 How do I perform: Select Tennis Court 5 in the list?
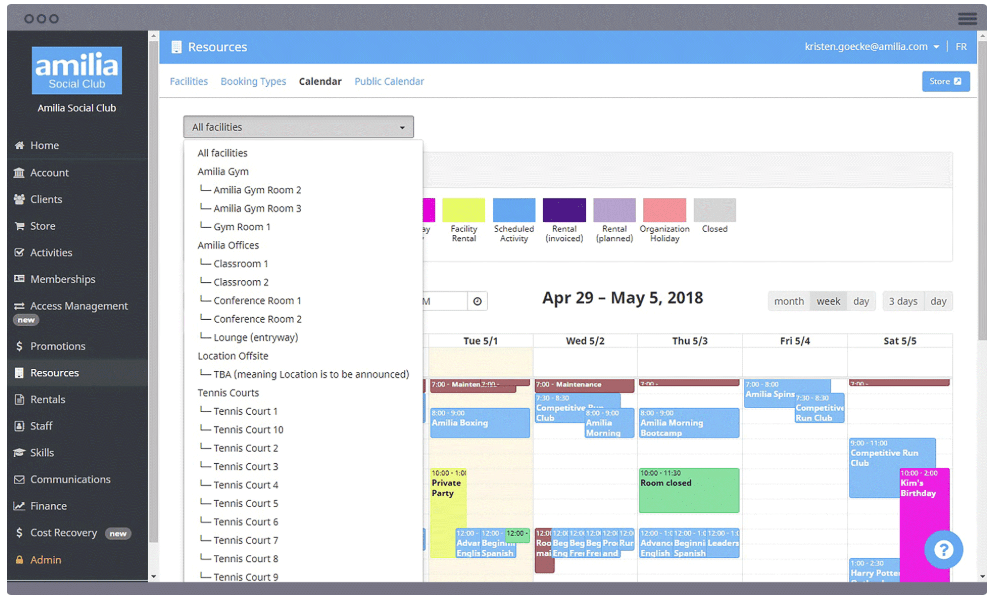(245, 503)
